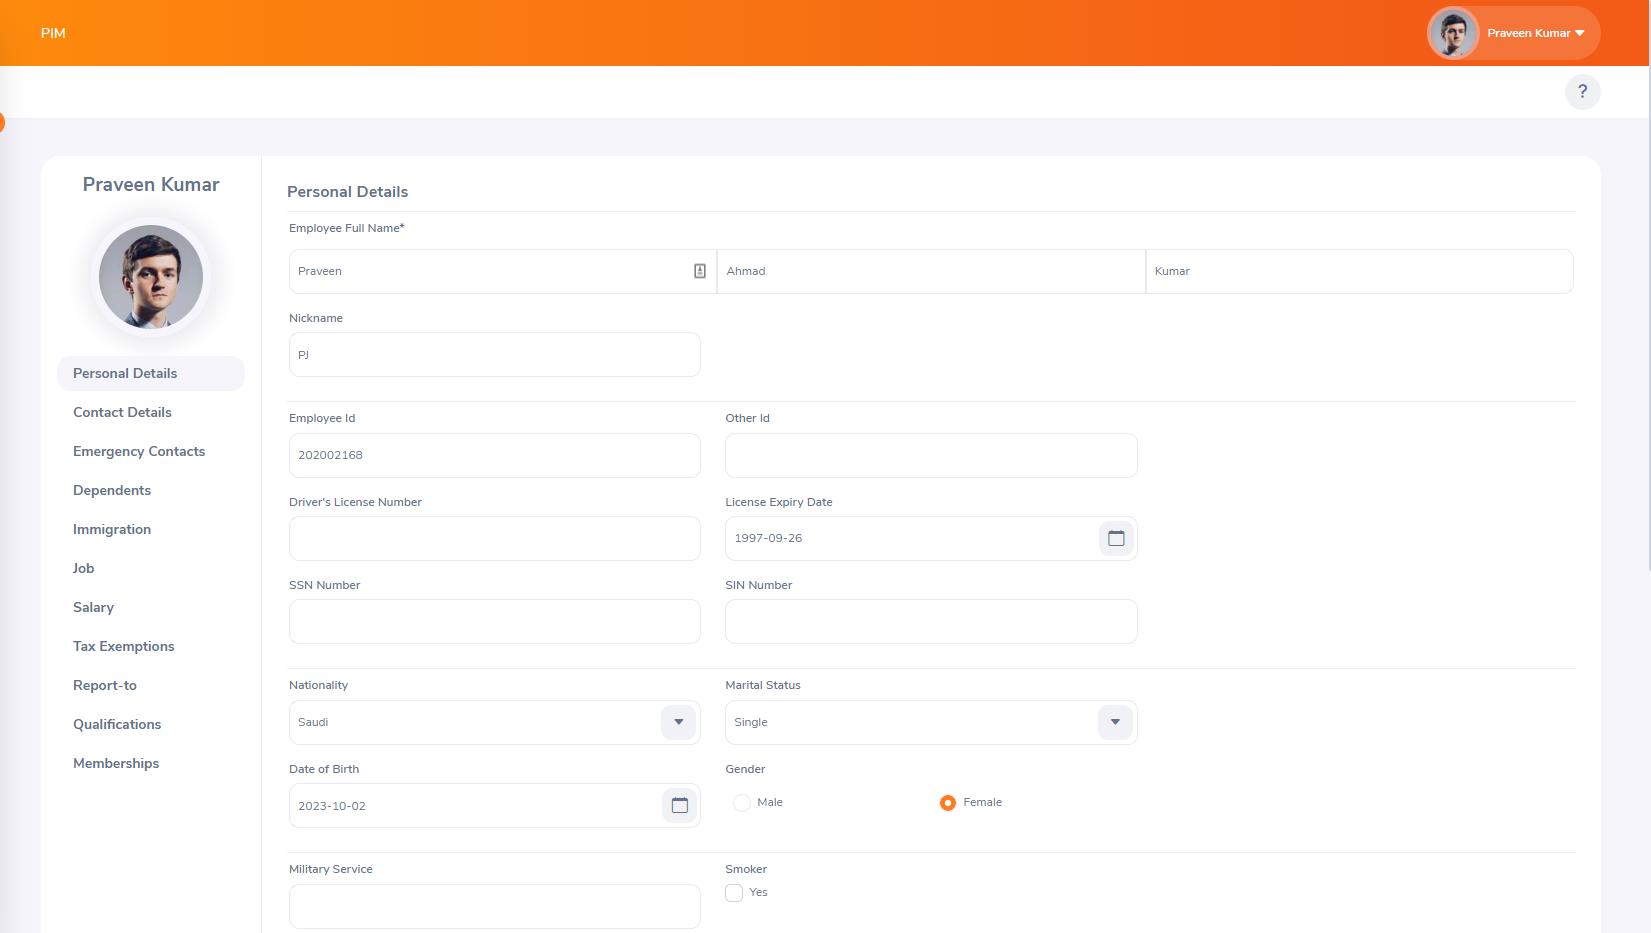Click the ID card icon in the first name field
The width and height of the screenshot is (1651, 933).
(x=698, y=270)
